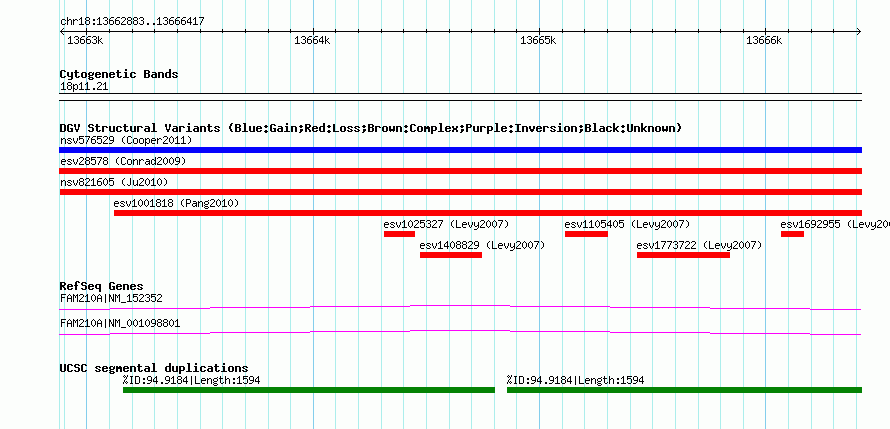
Task: Click the ruler's left arrow end
Action: [62, 32]
